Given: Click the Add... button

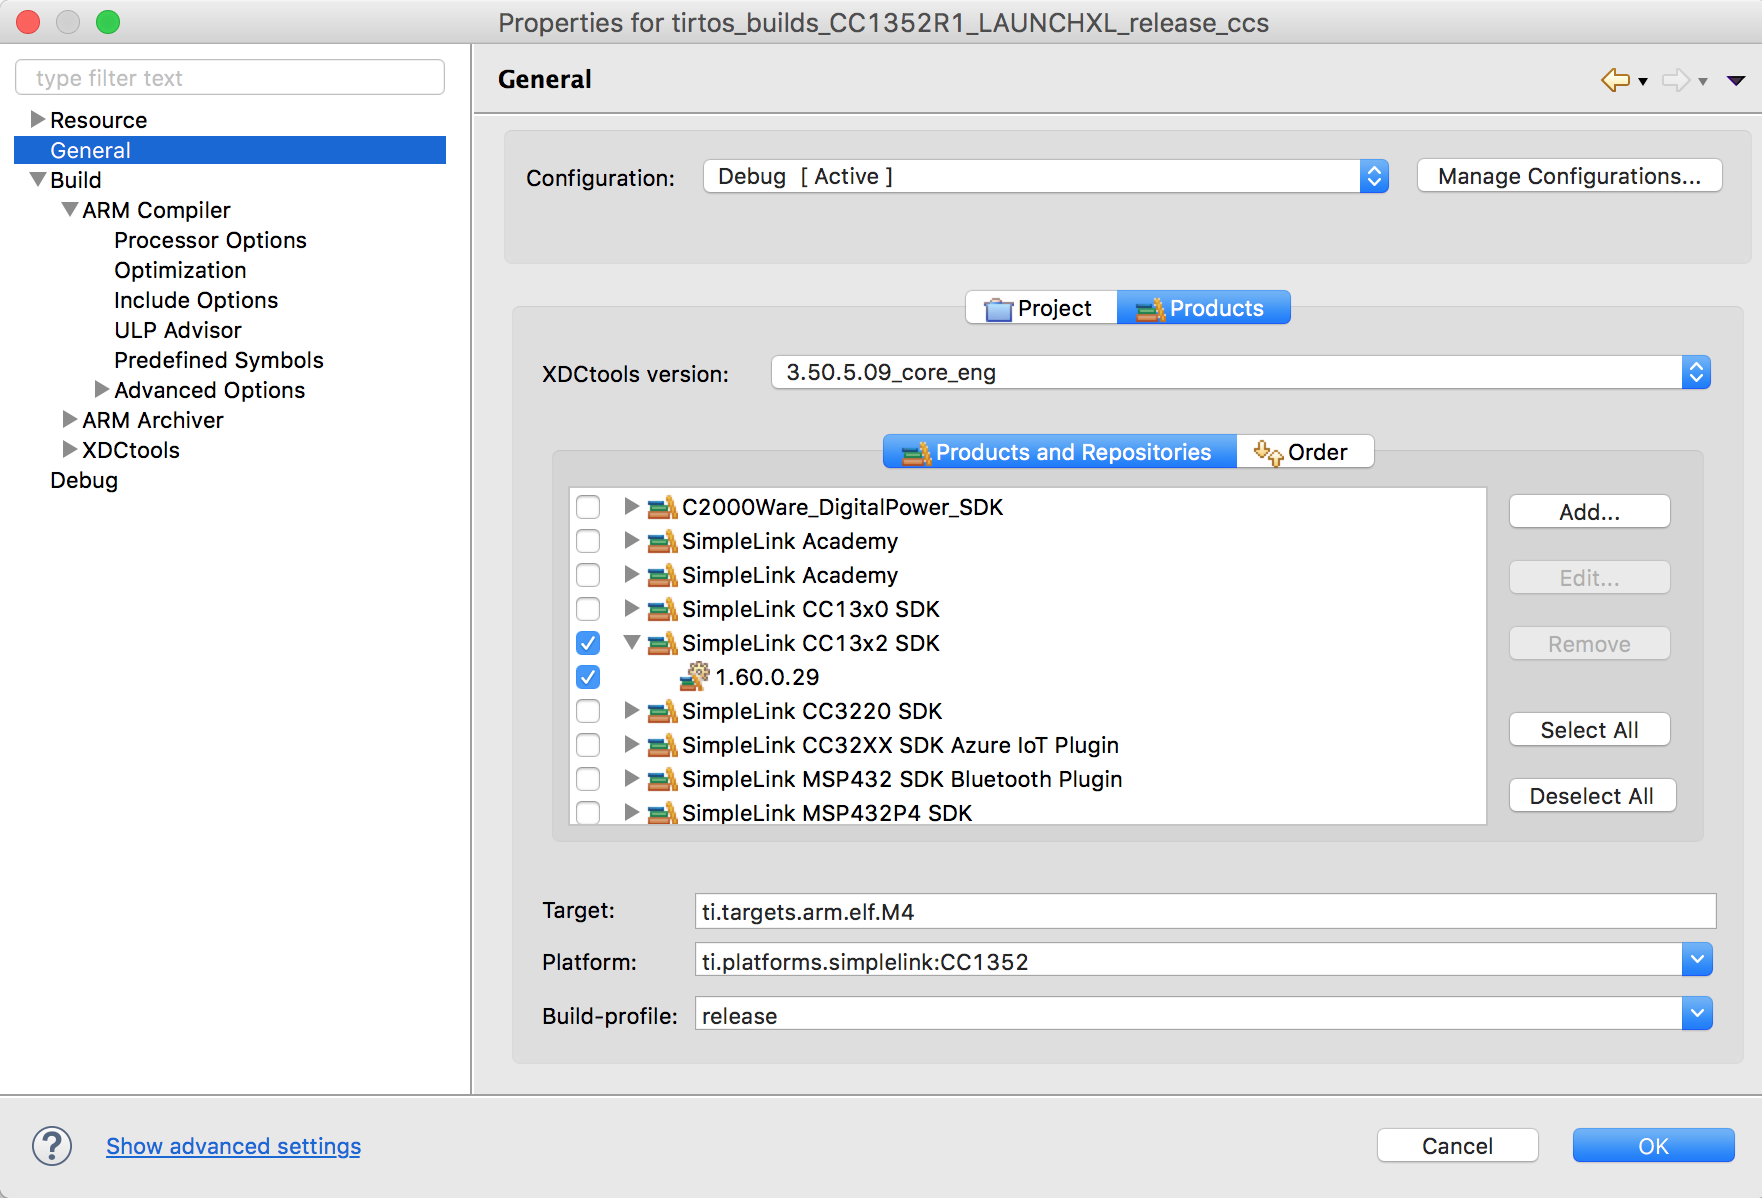Looking at the screenshot, I should [x=1589, y=512].
